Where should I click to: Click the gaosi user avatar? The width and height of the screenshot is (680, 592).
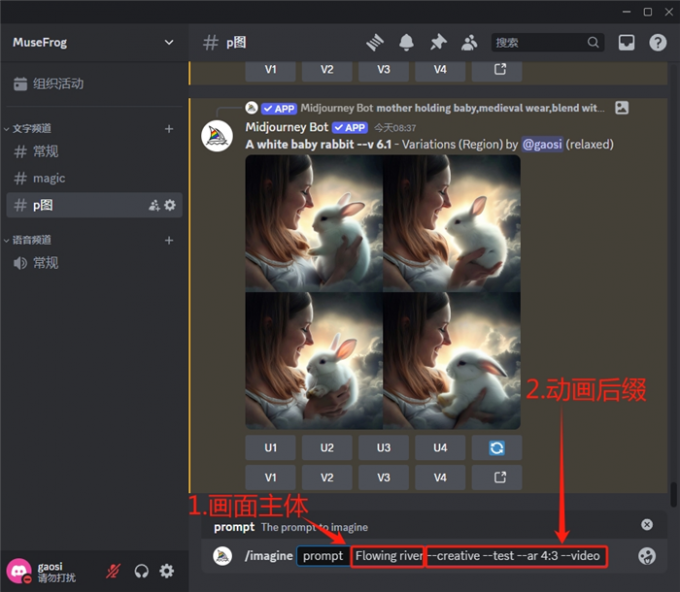(19, 571)
